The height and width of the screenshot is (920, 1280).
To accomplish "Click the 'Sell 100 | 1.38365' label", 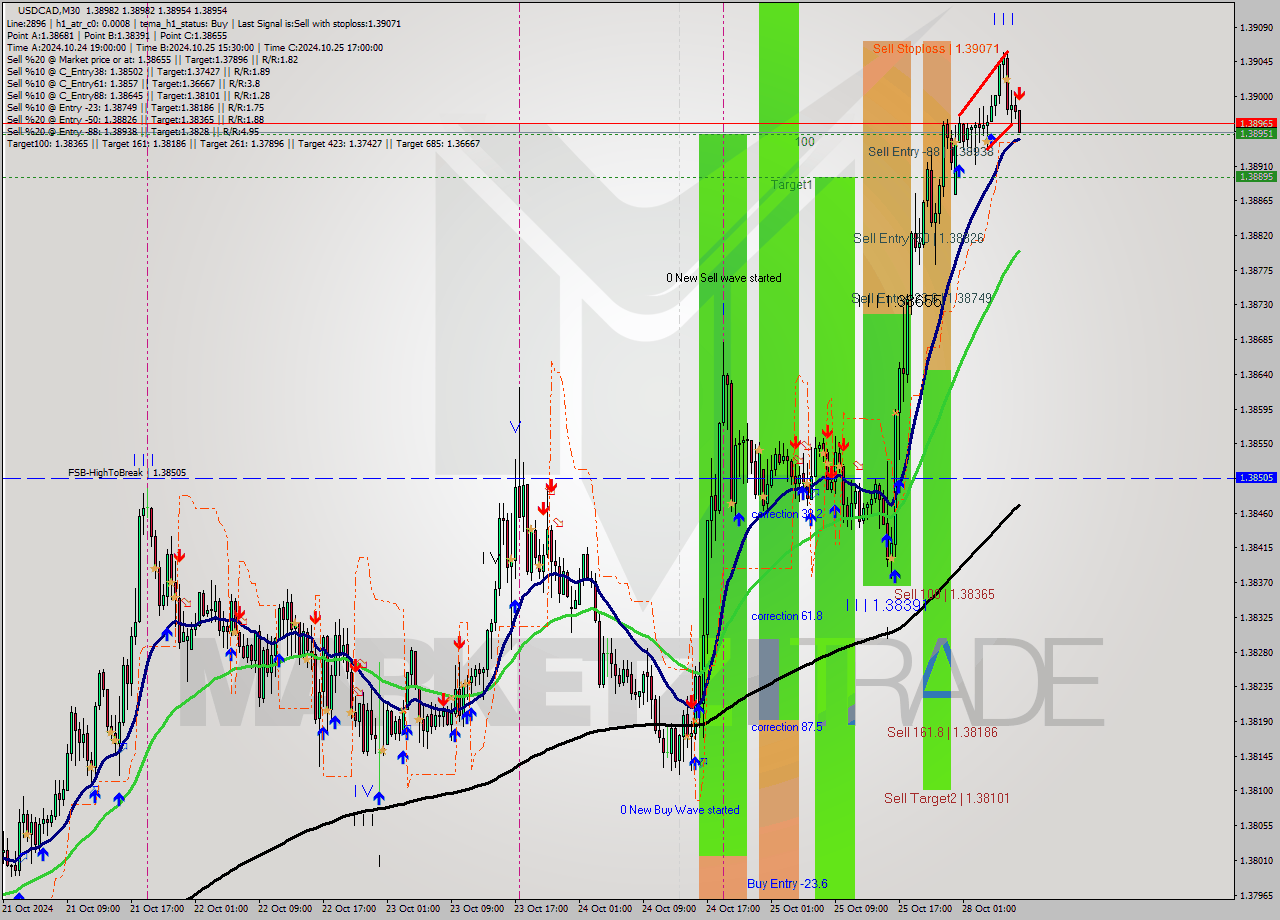I will tap(944, 594).
